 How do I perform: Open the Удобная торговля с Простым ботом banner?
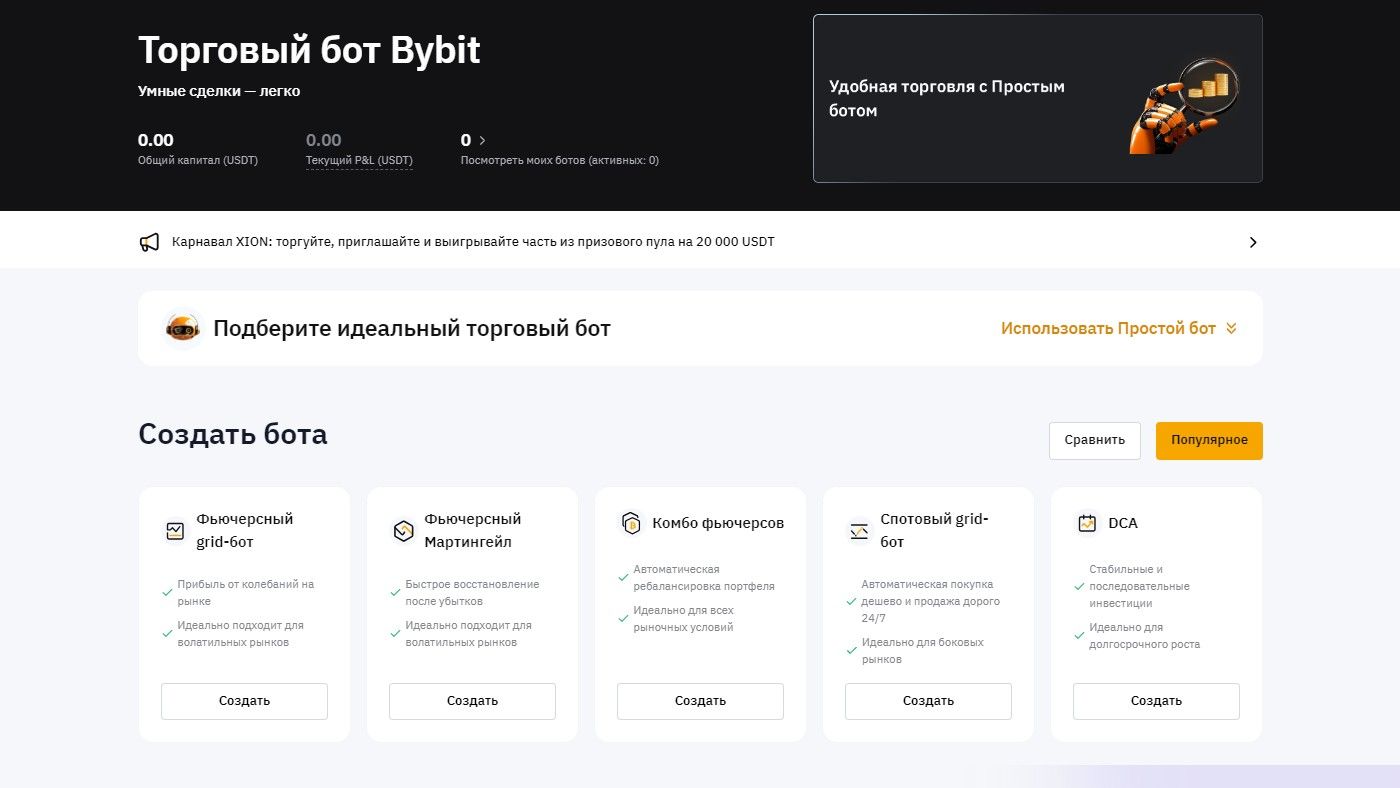pos(1038,98)
